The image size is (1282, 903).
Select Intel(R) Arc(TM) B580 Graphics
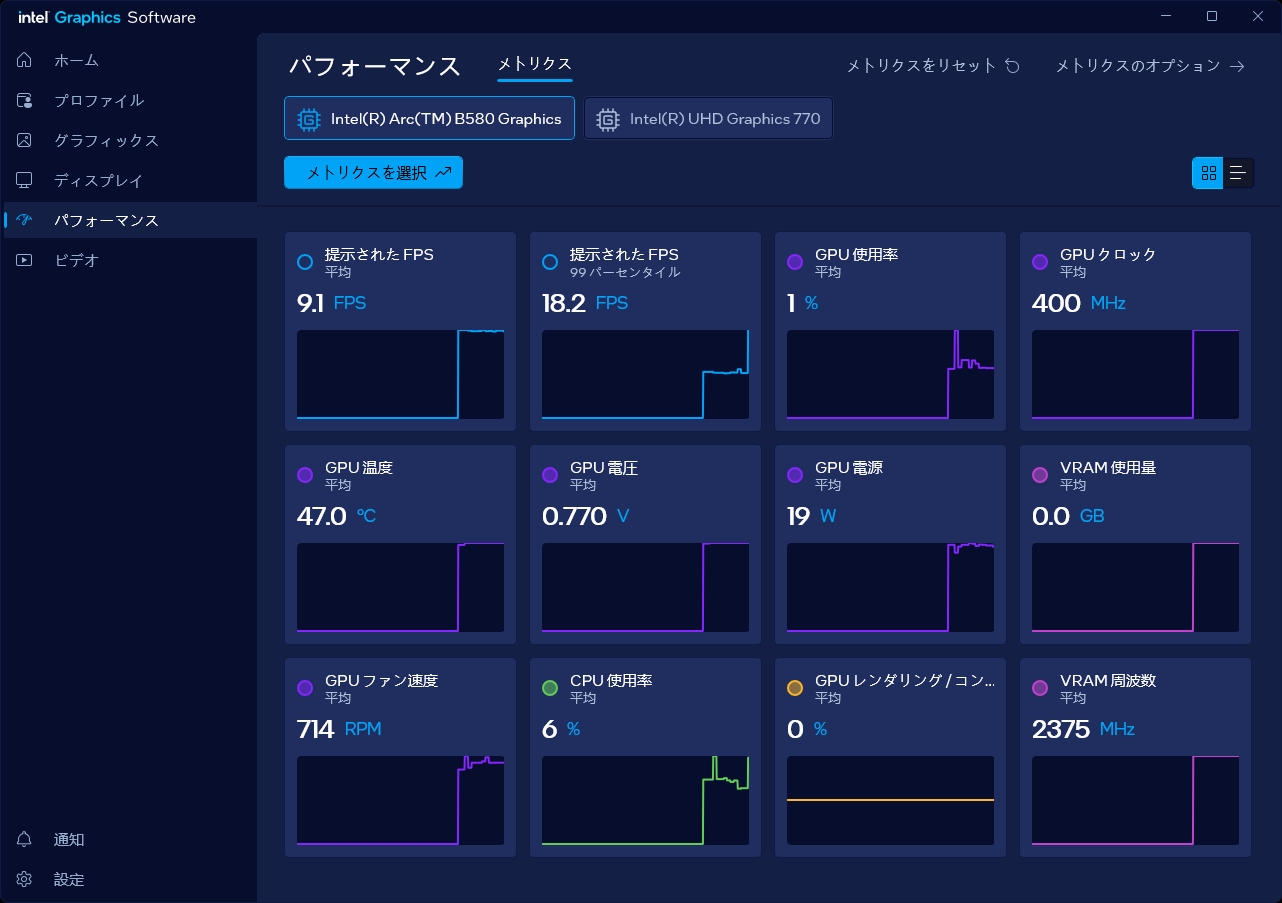click(x=429, y=119)
